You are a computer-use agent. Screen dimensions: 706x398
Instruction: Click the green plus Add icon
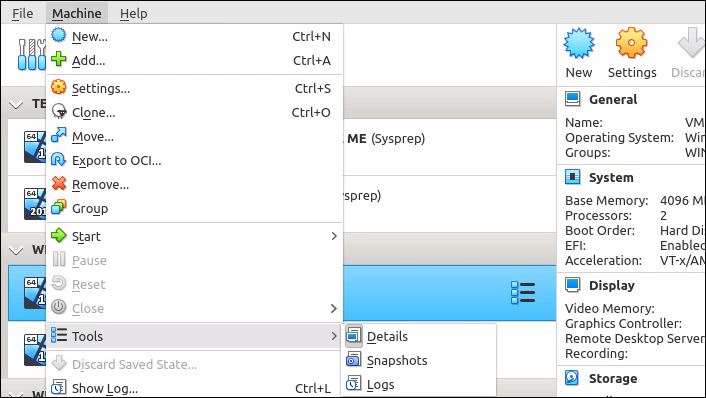tap(59, 59)
